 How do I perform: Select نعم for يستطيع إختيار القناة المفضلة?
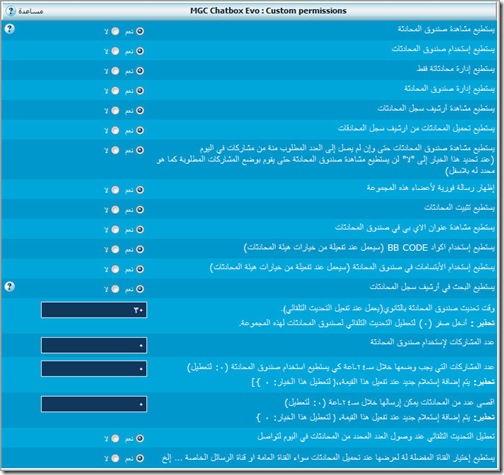(140, 458)
